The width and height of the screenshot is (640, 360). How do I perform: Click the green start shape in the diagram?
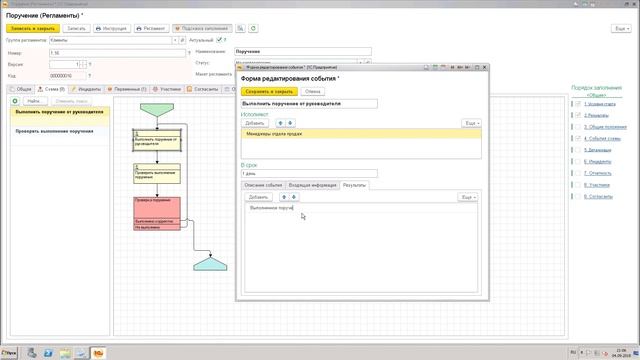point(157,109)
